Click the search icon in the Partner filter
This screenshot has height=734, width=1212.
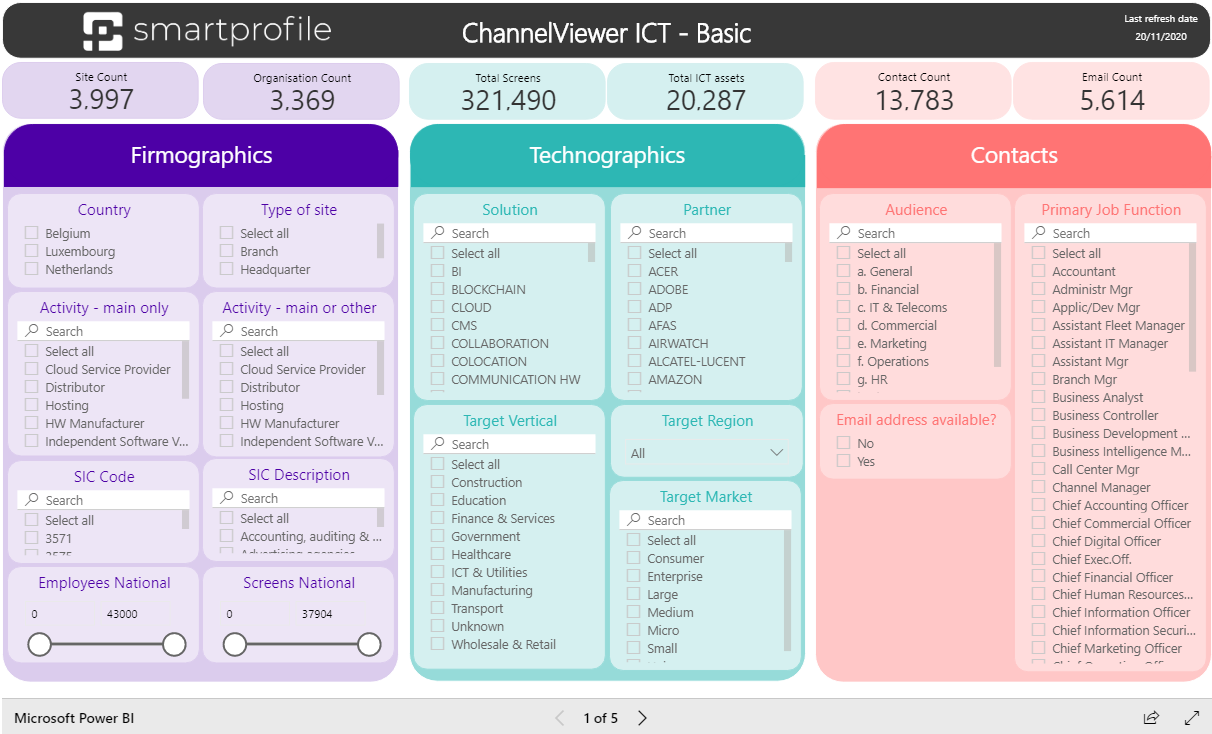click(634, 231)
